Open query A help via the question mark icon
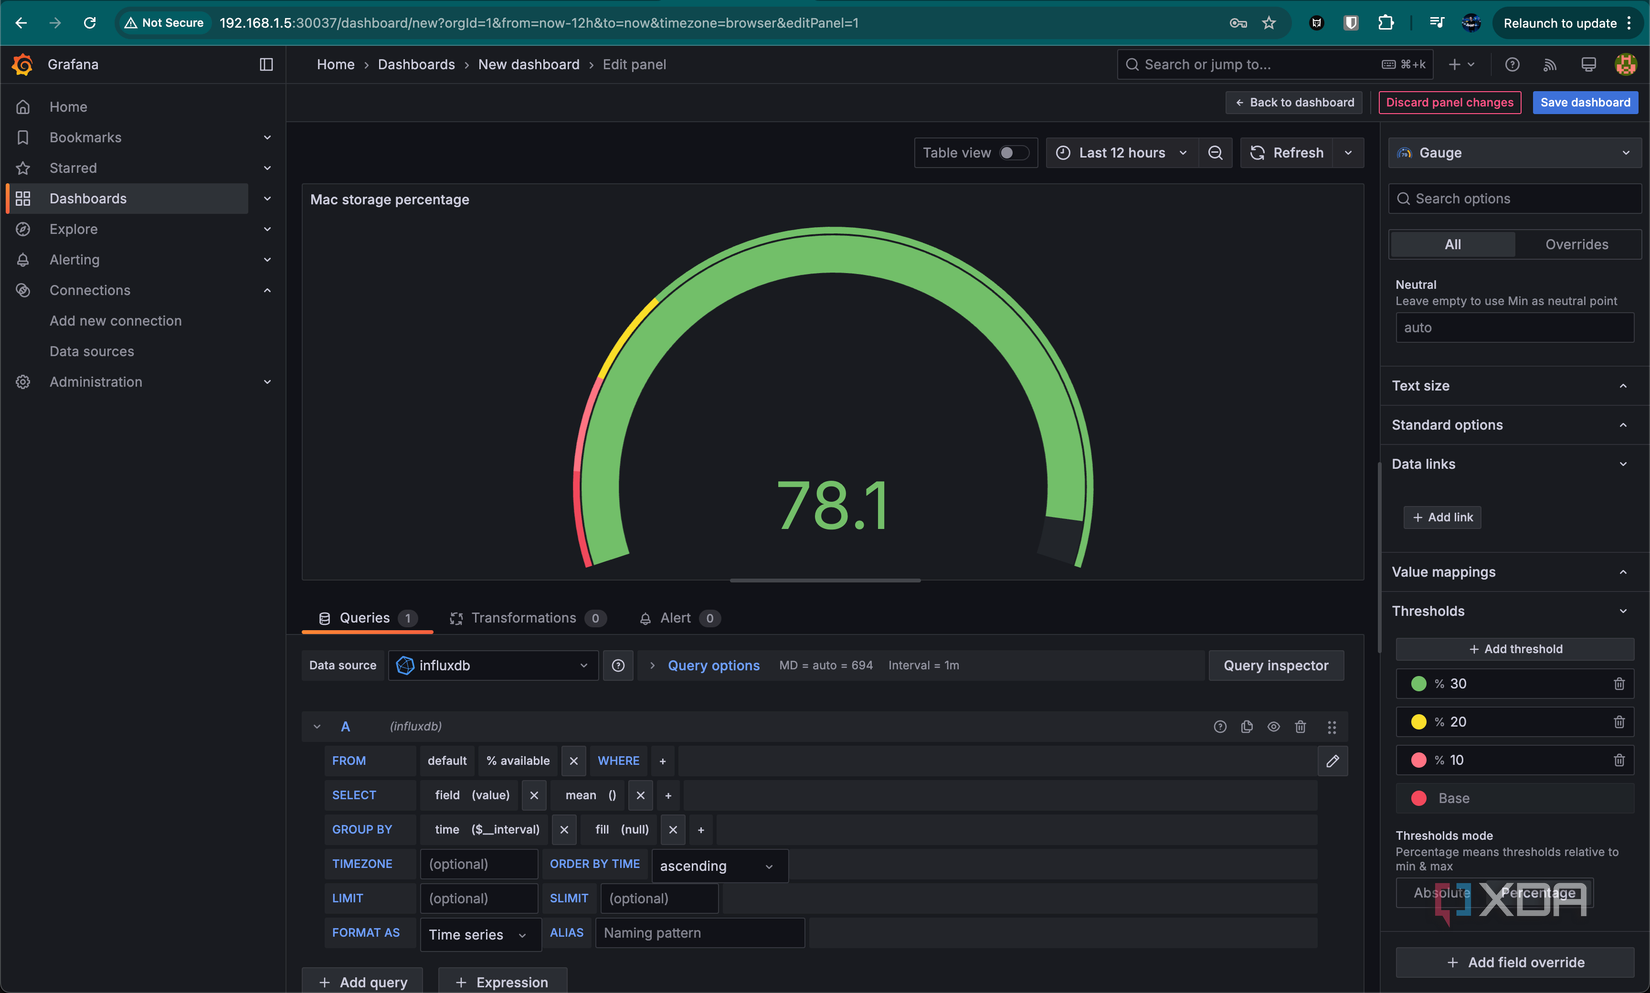The width and height of the screenshot is (1650, 993). pyautogui.click(x=1220, y=727)
